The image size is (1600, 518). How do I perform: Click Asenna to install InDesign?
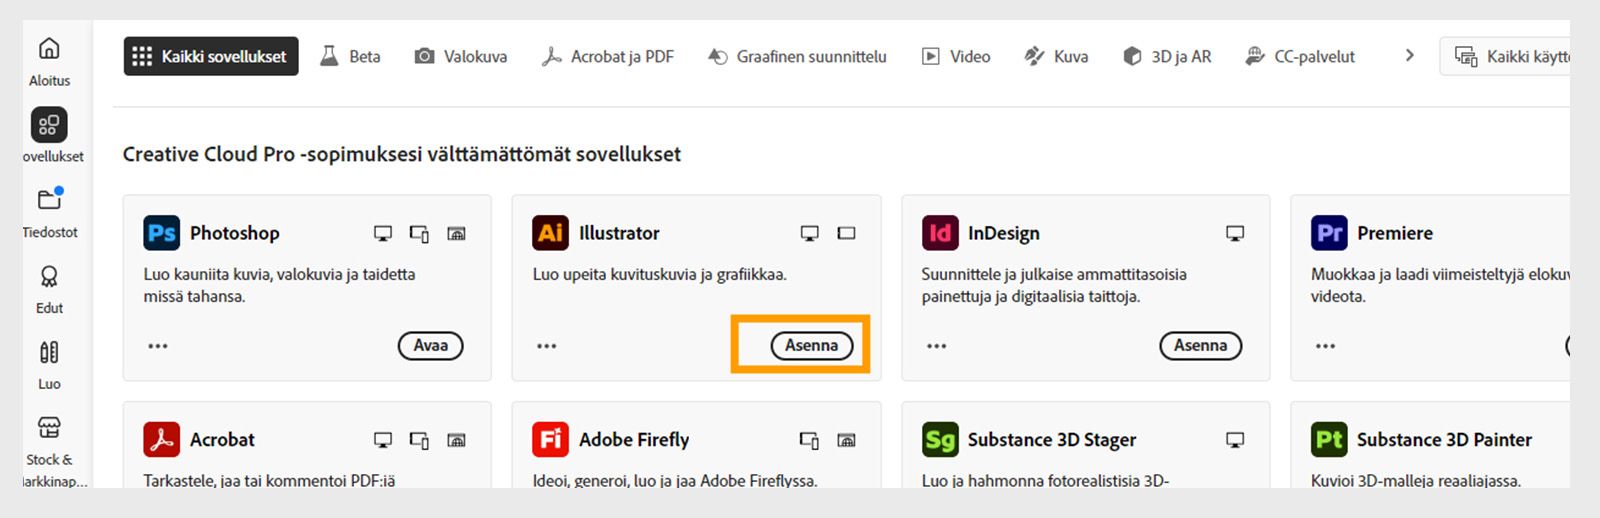(x=1200, y=345)
